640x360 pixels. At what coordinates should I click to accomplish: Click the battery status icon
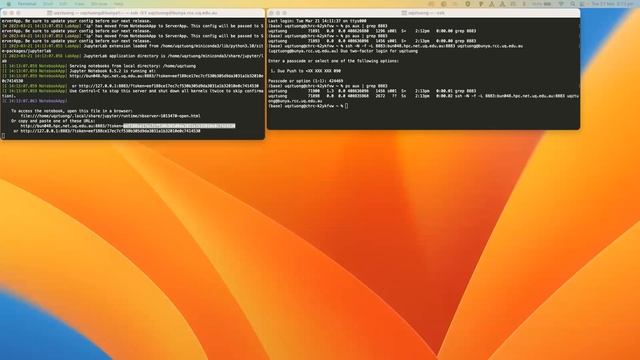[x=547, y=4]
